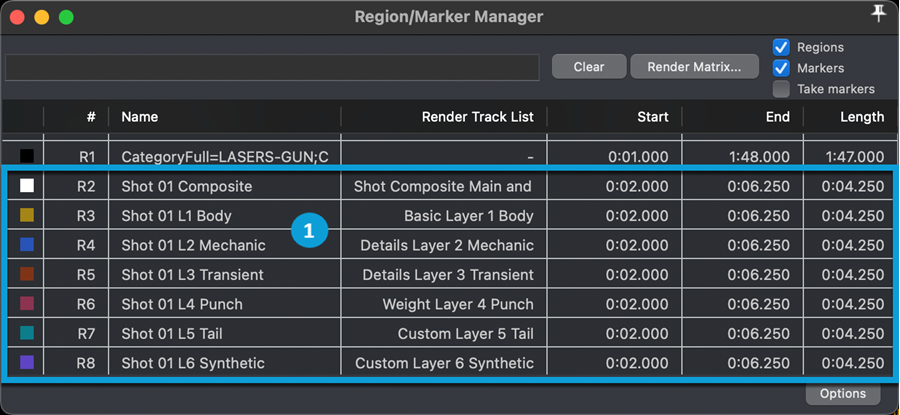Select the Shot 01 L4 Punch region
This screenshot has height=415, width=900.
coord(182,304)
